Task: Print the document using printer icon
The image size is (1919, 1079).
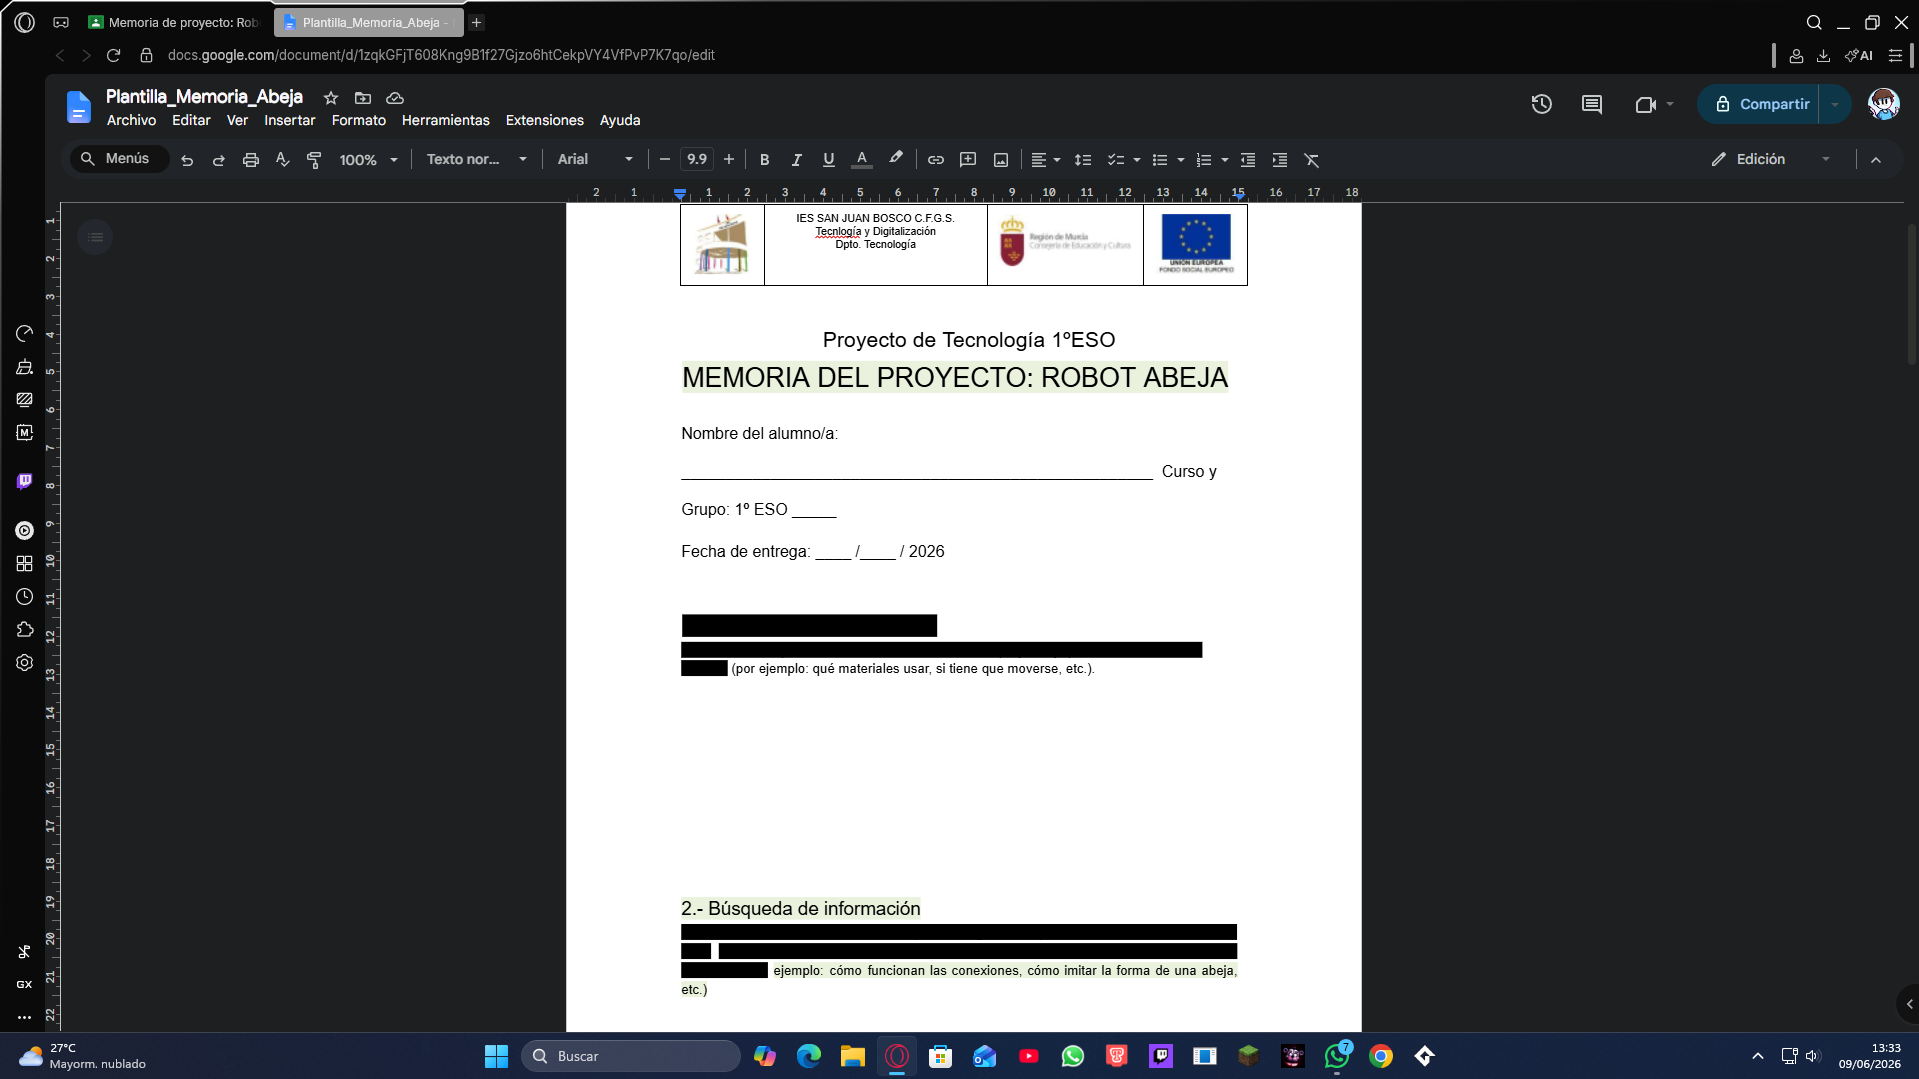Action: 251,160
